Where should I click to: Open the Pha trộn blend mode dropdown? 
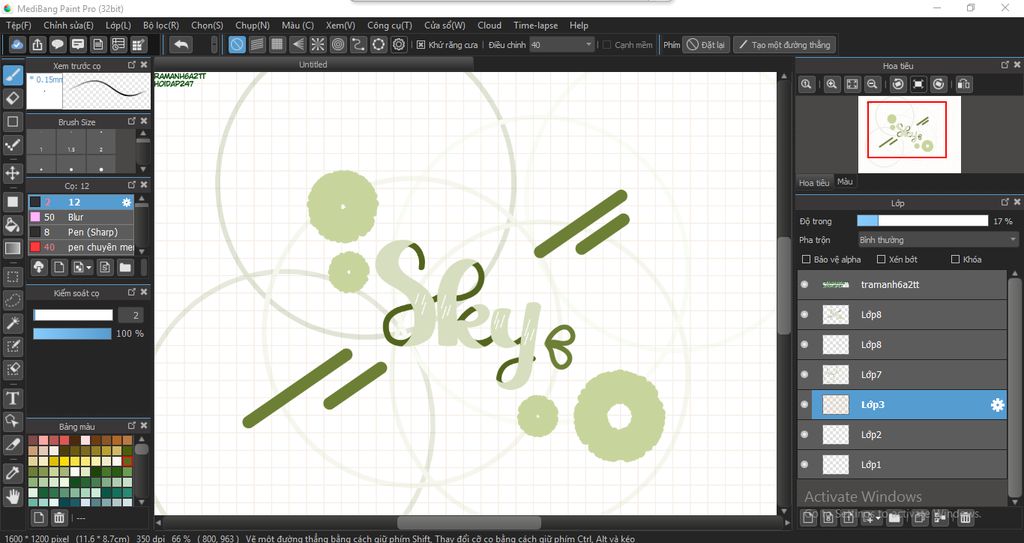pos(938,240)
